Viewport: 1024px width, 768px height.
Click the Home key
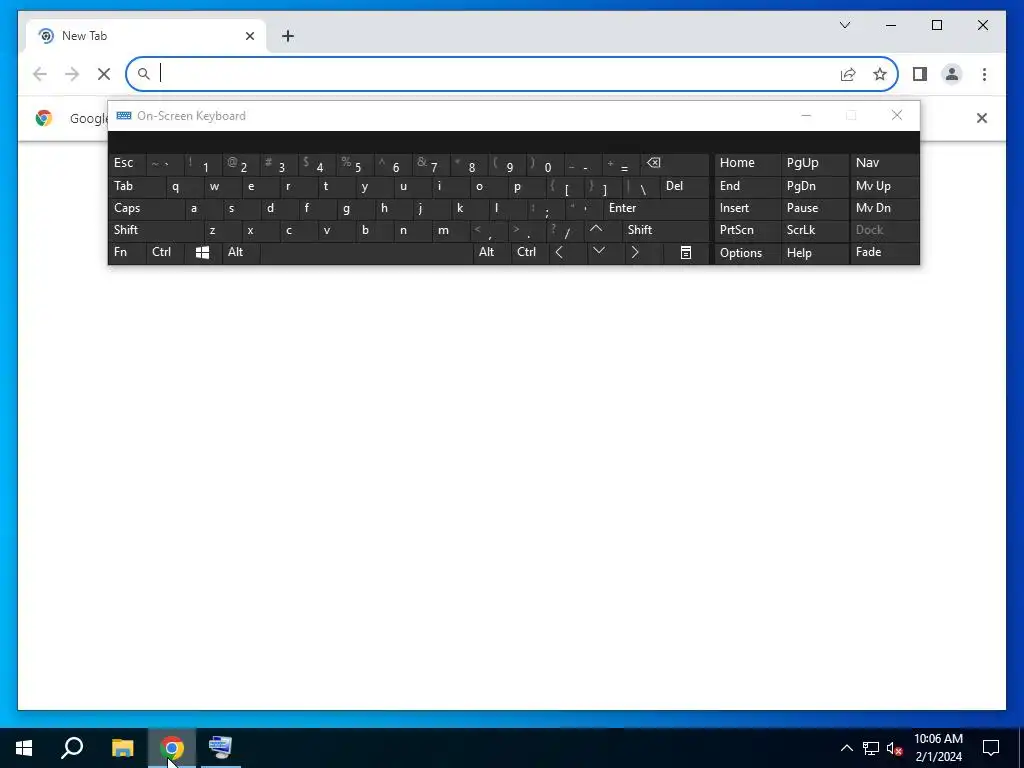[747, 164]
